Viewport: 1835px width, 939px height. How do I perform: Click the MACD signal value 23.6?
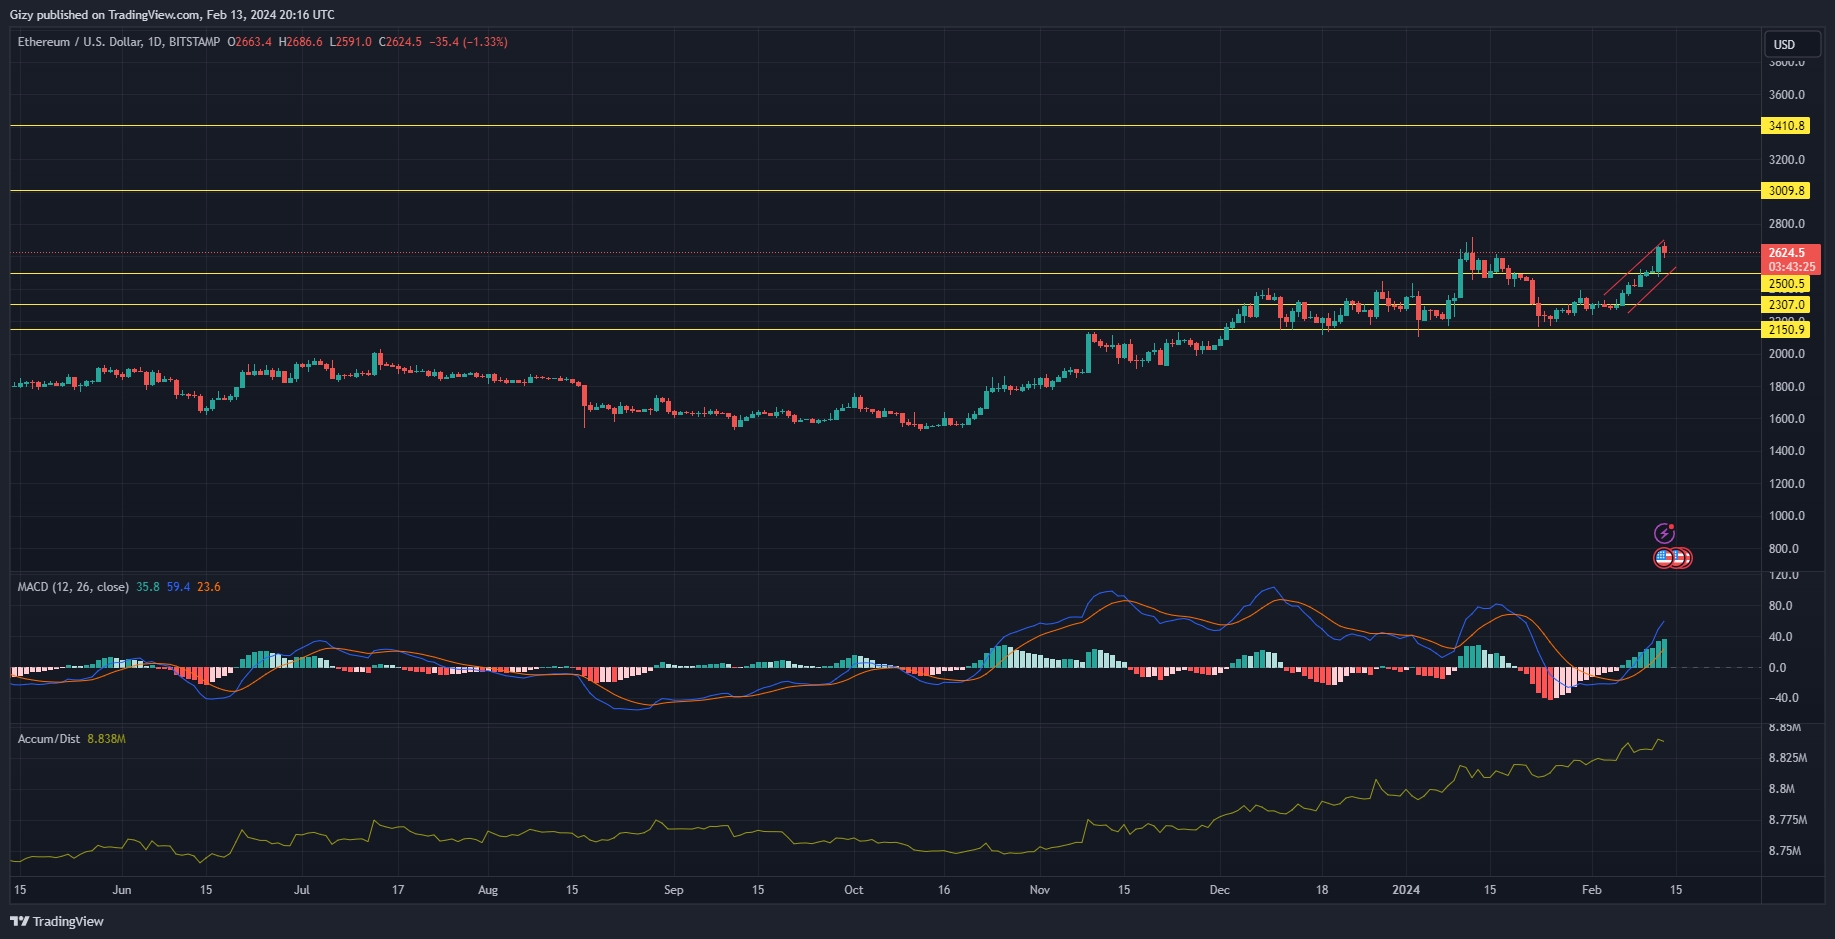209,587
